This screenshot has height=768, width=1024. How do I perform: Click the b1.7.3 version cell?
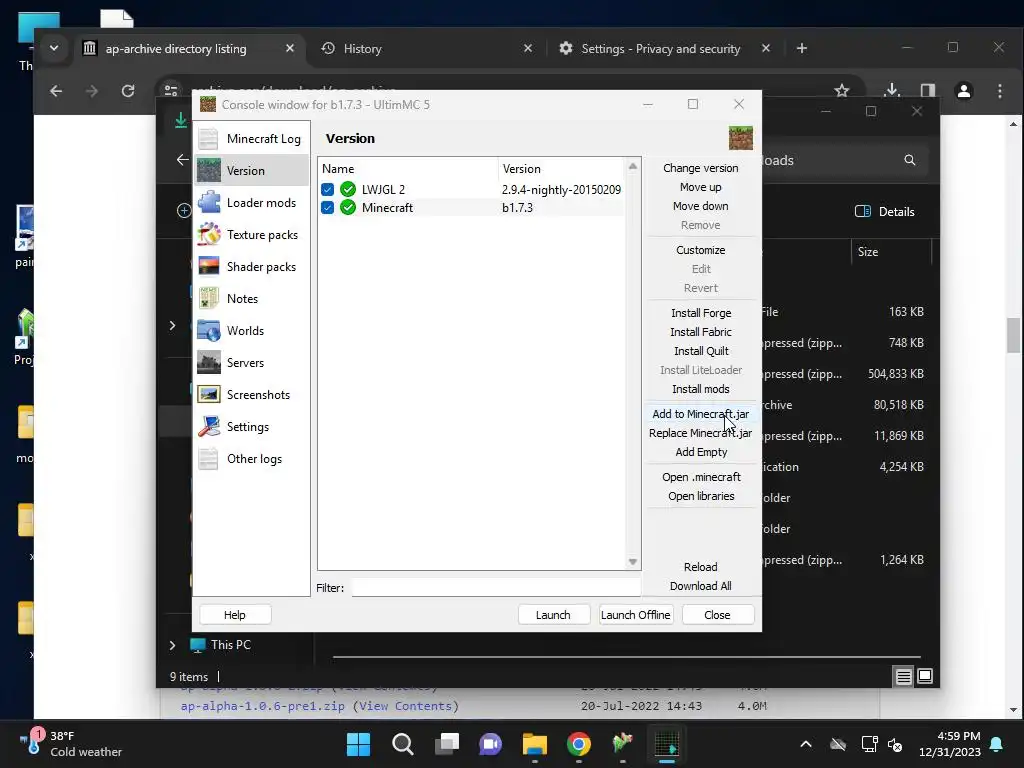point(517,208)
